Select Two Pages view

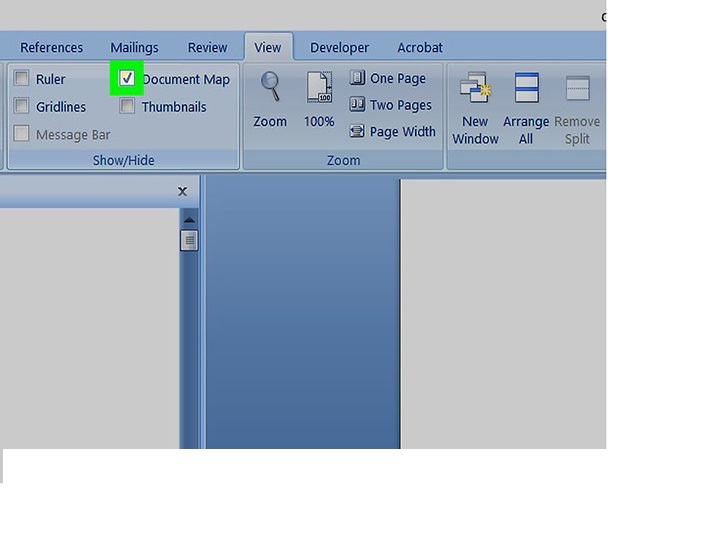(390, 105)
